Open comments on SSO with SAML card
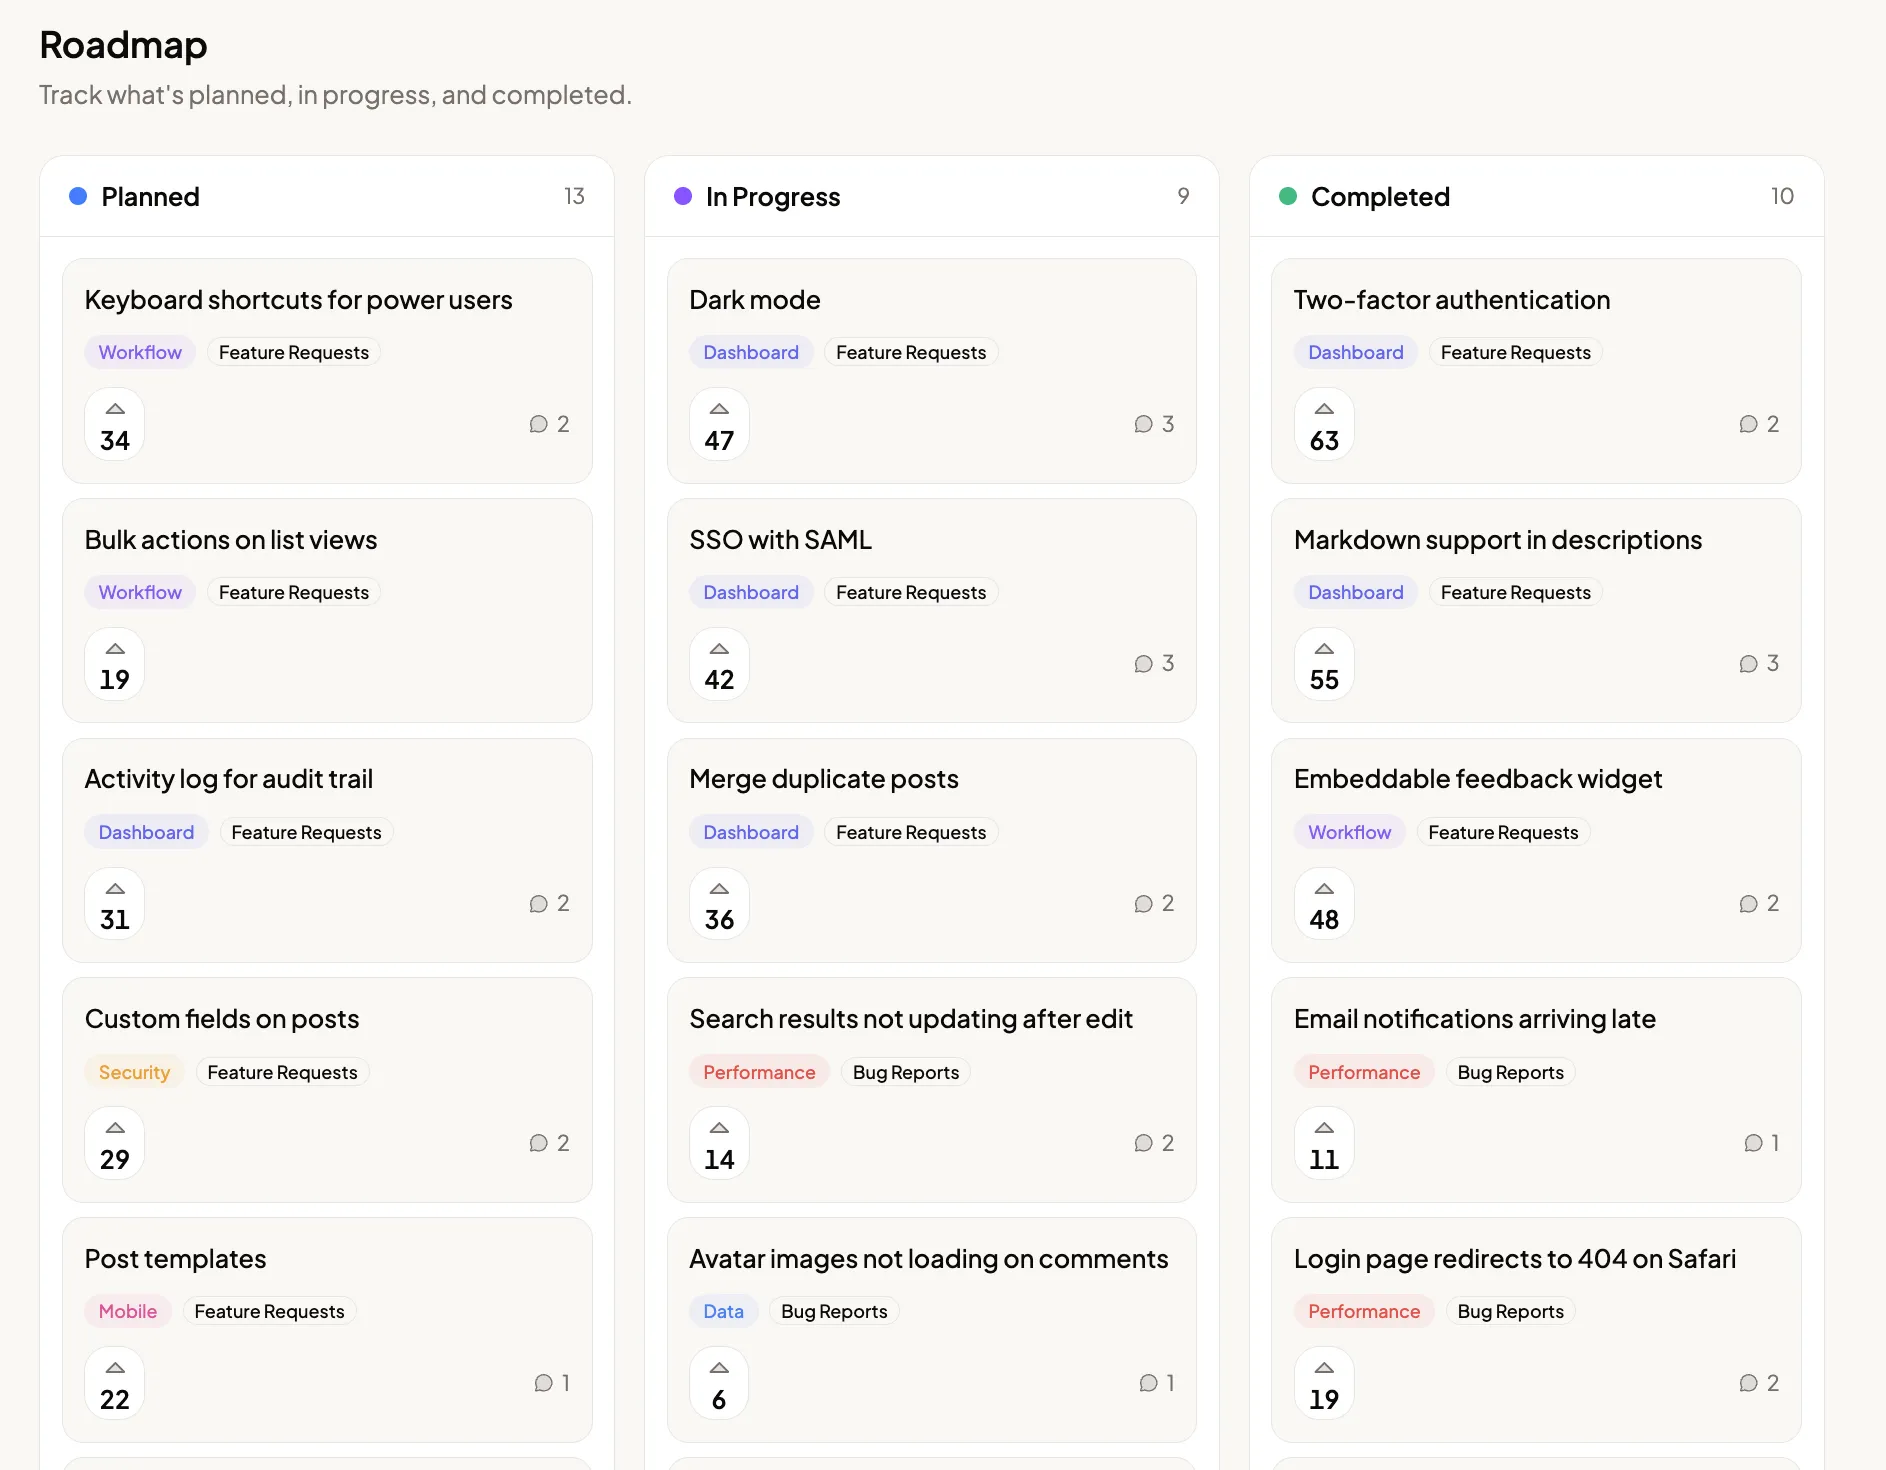This screenshot has width=1886, height=1470. (1154, 663)
